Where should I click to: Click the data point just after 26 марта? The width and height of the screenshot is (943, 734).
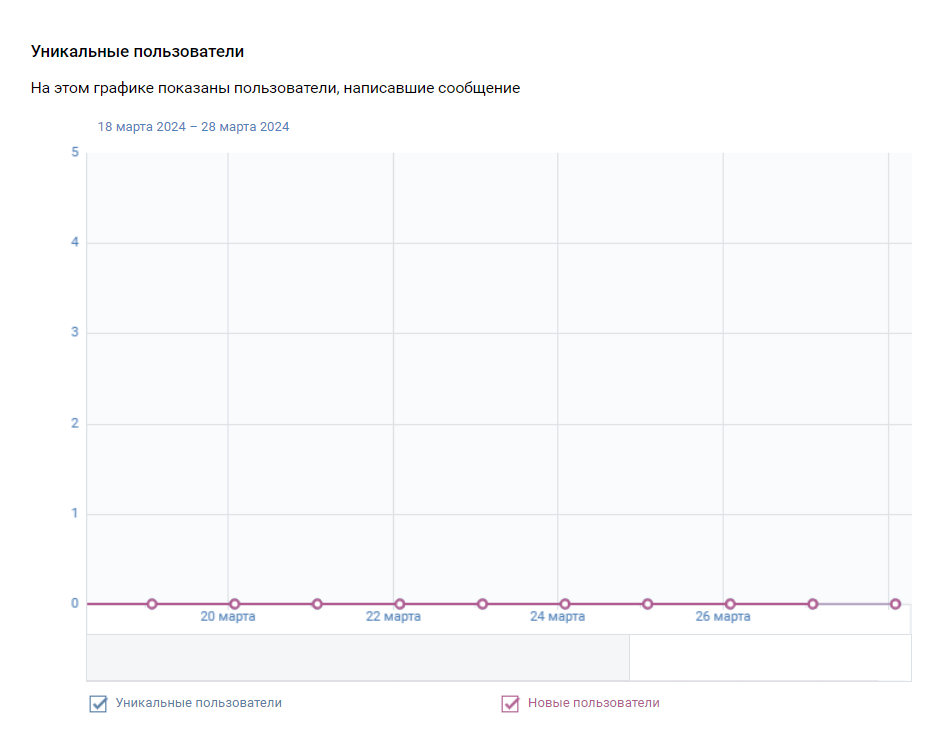pos(812,604)
